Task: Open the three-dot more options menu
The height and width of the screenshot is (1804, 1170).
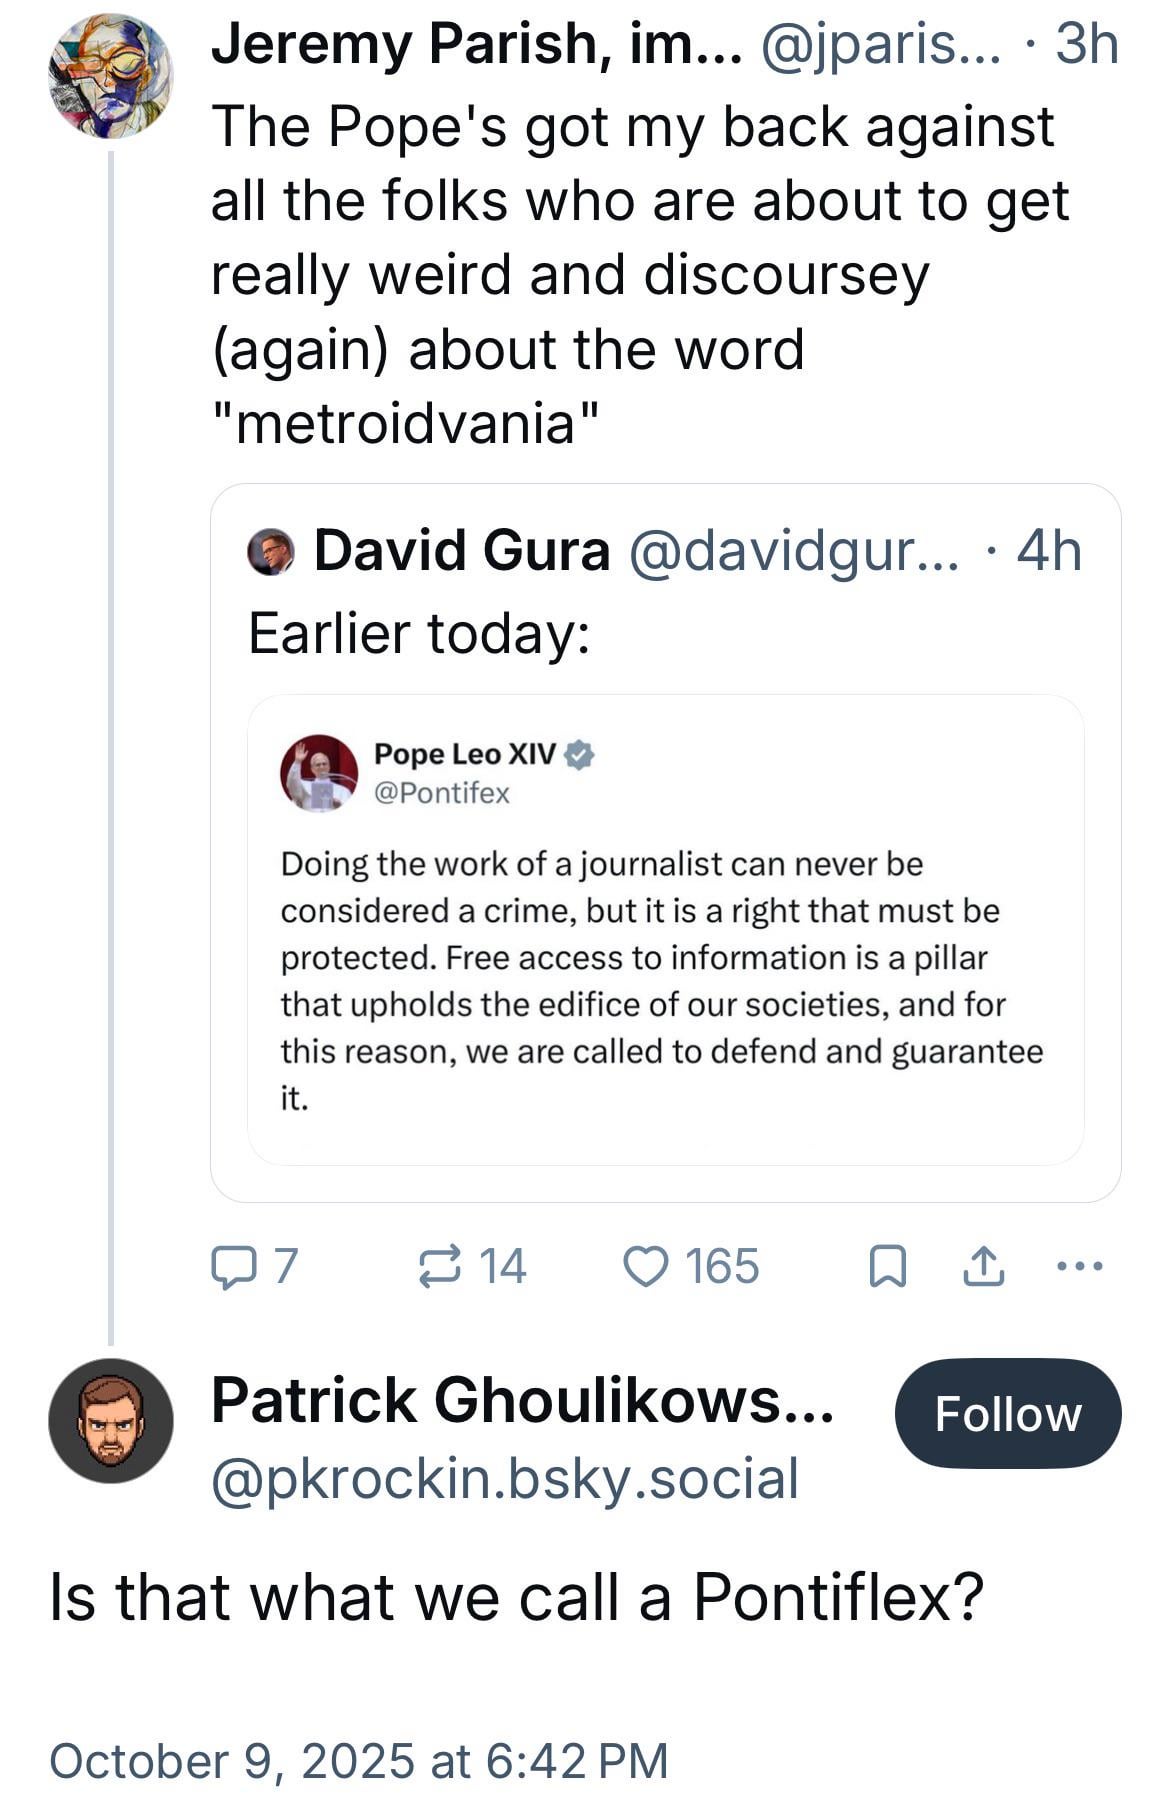Action: [1080, 1266]
